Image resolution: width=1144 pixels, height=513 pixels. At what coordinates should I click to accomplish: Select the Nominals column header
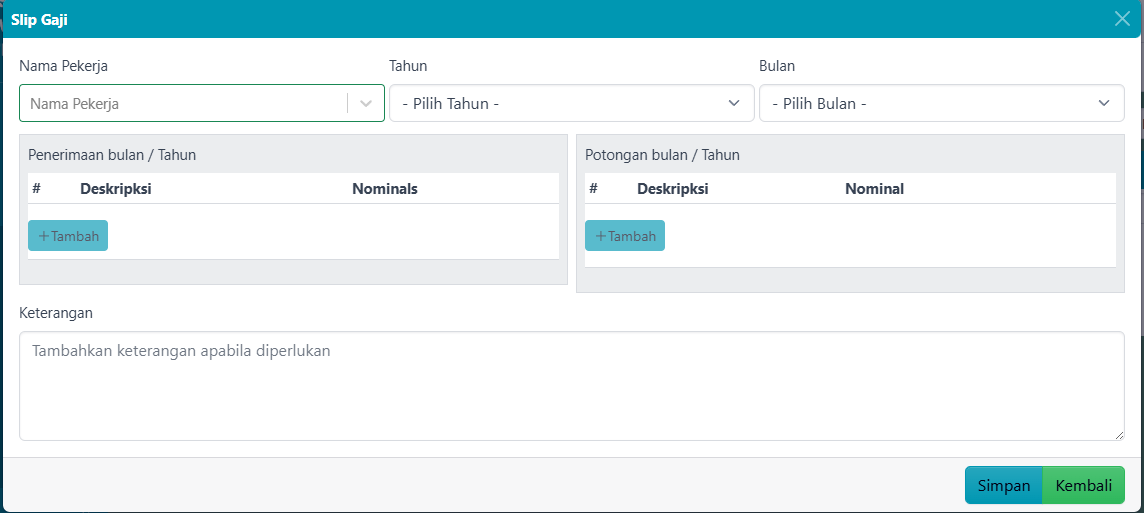[385, 188]
